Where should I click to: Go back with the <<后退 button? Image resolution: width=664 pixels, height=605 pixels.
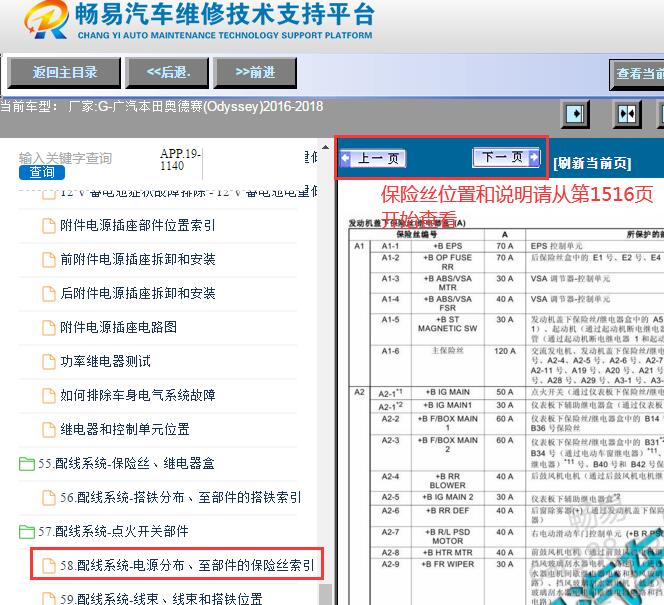168,73
